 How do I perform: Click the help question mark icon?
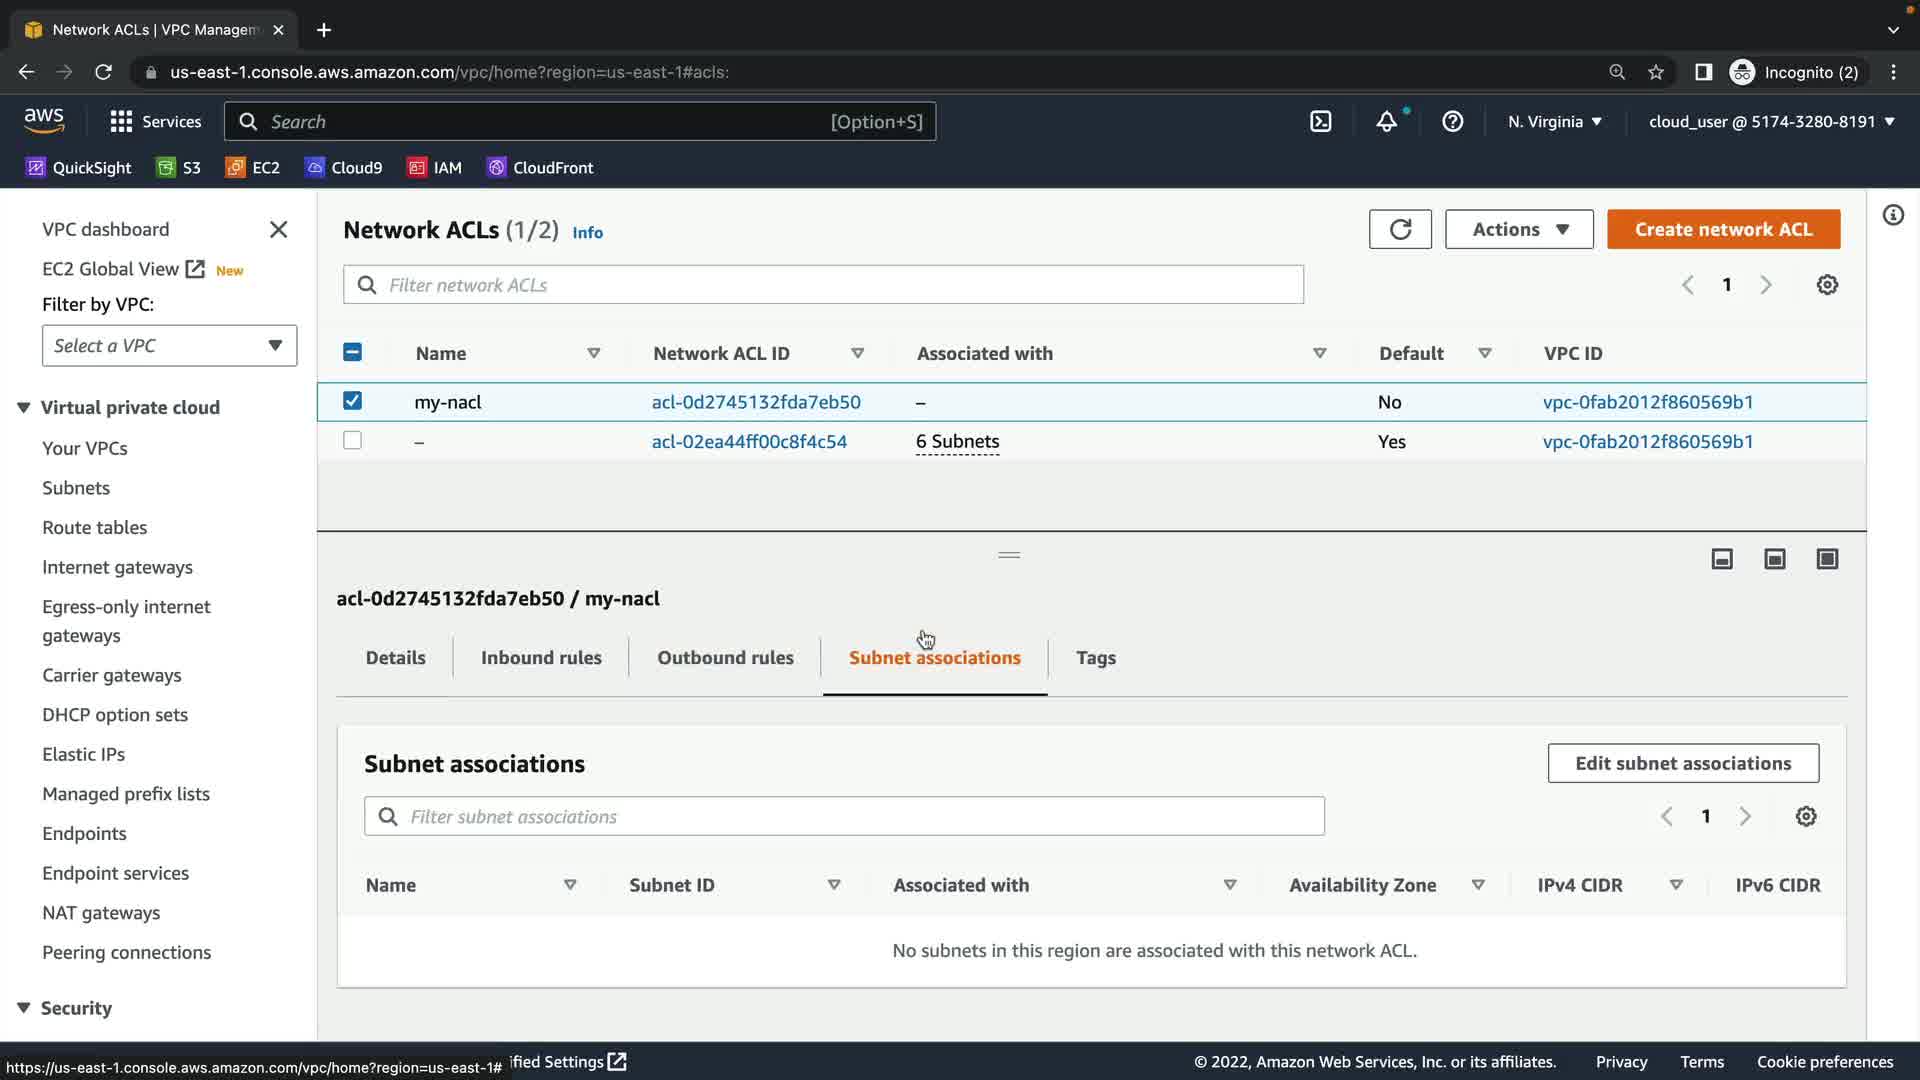tap(1452, 121)
